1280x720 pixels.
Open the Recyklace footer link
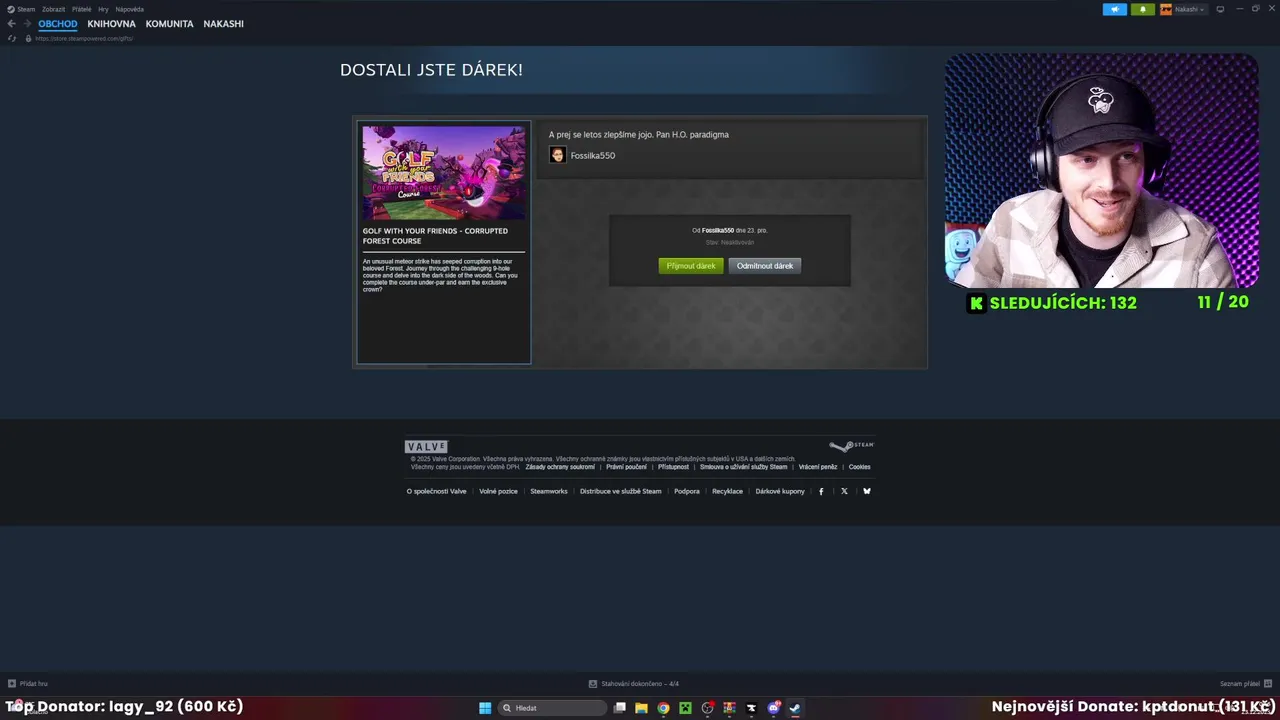pos(727,491)
